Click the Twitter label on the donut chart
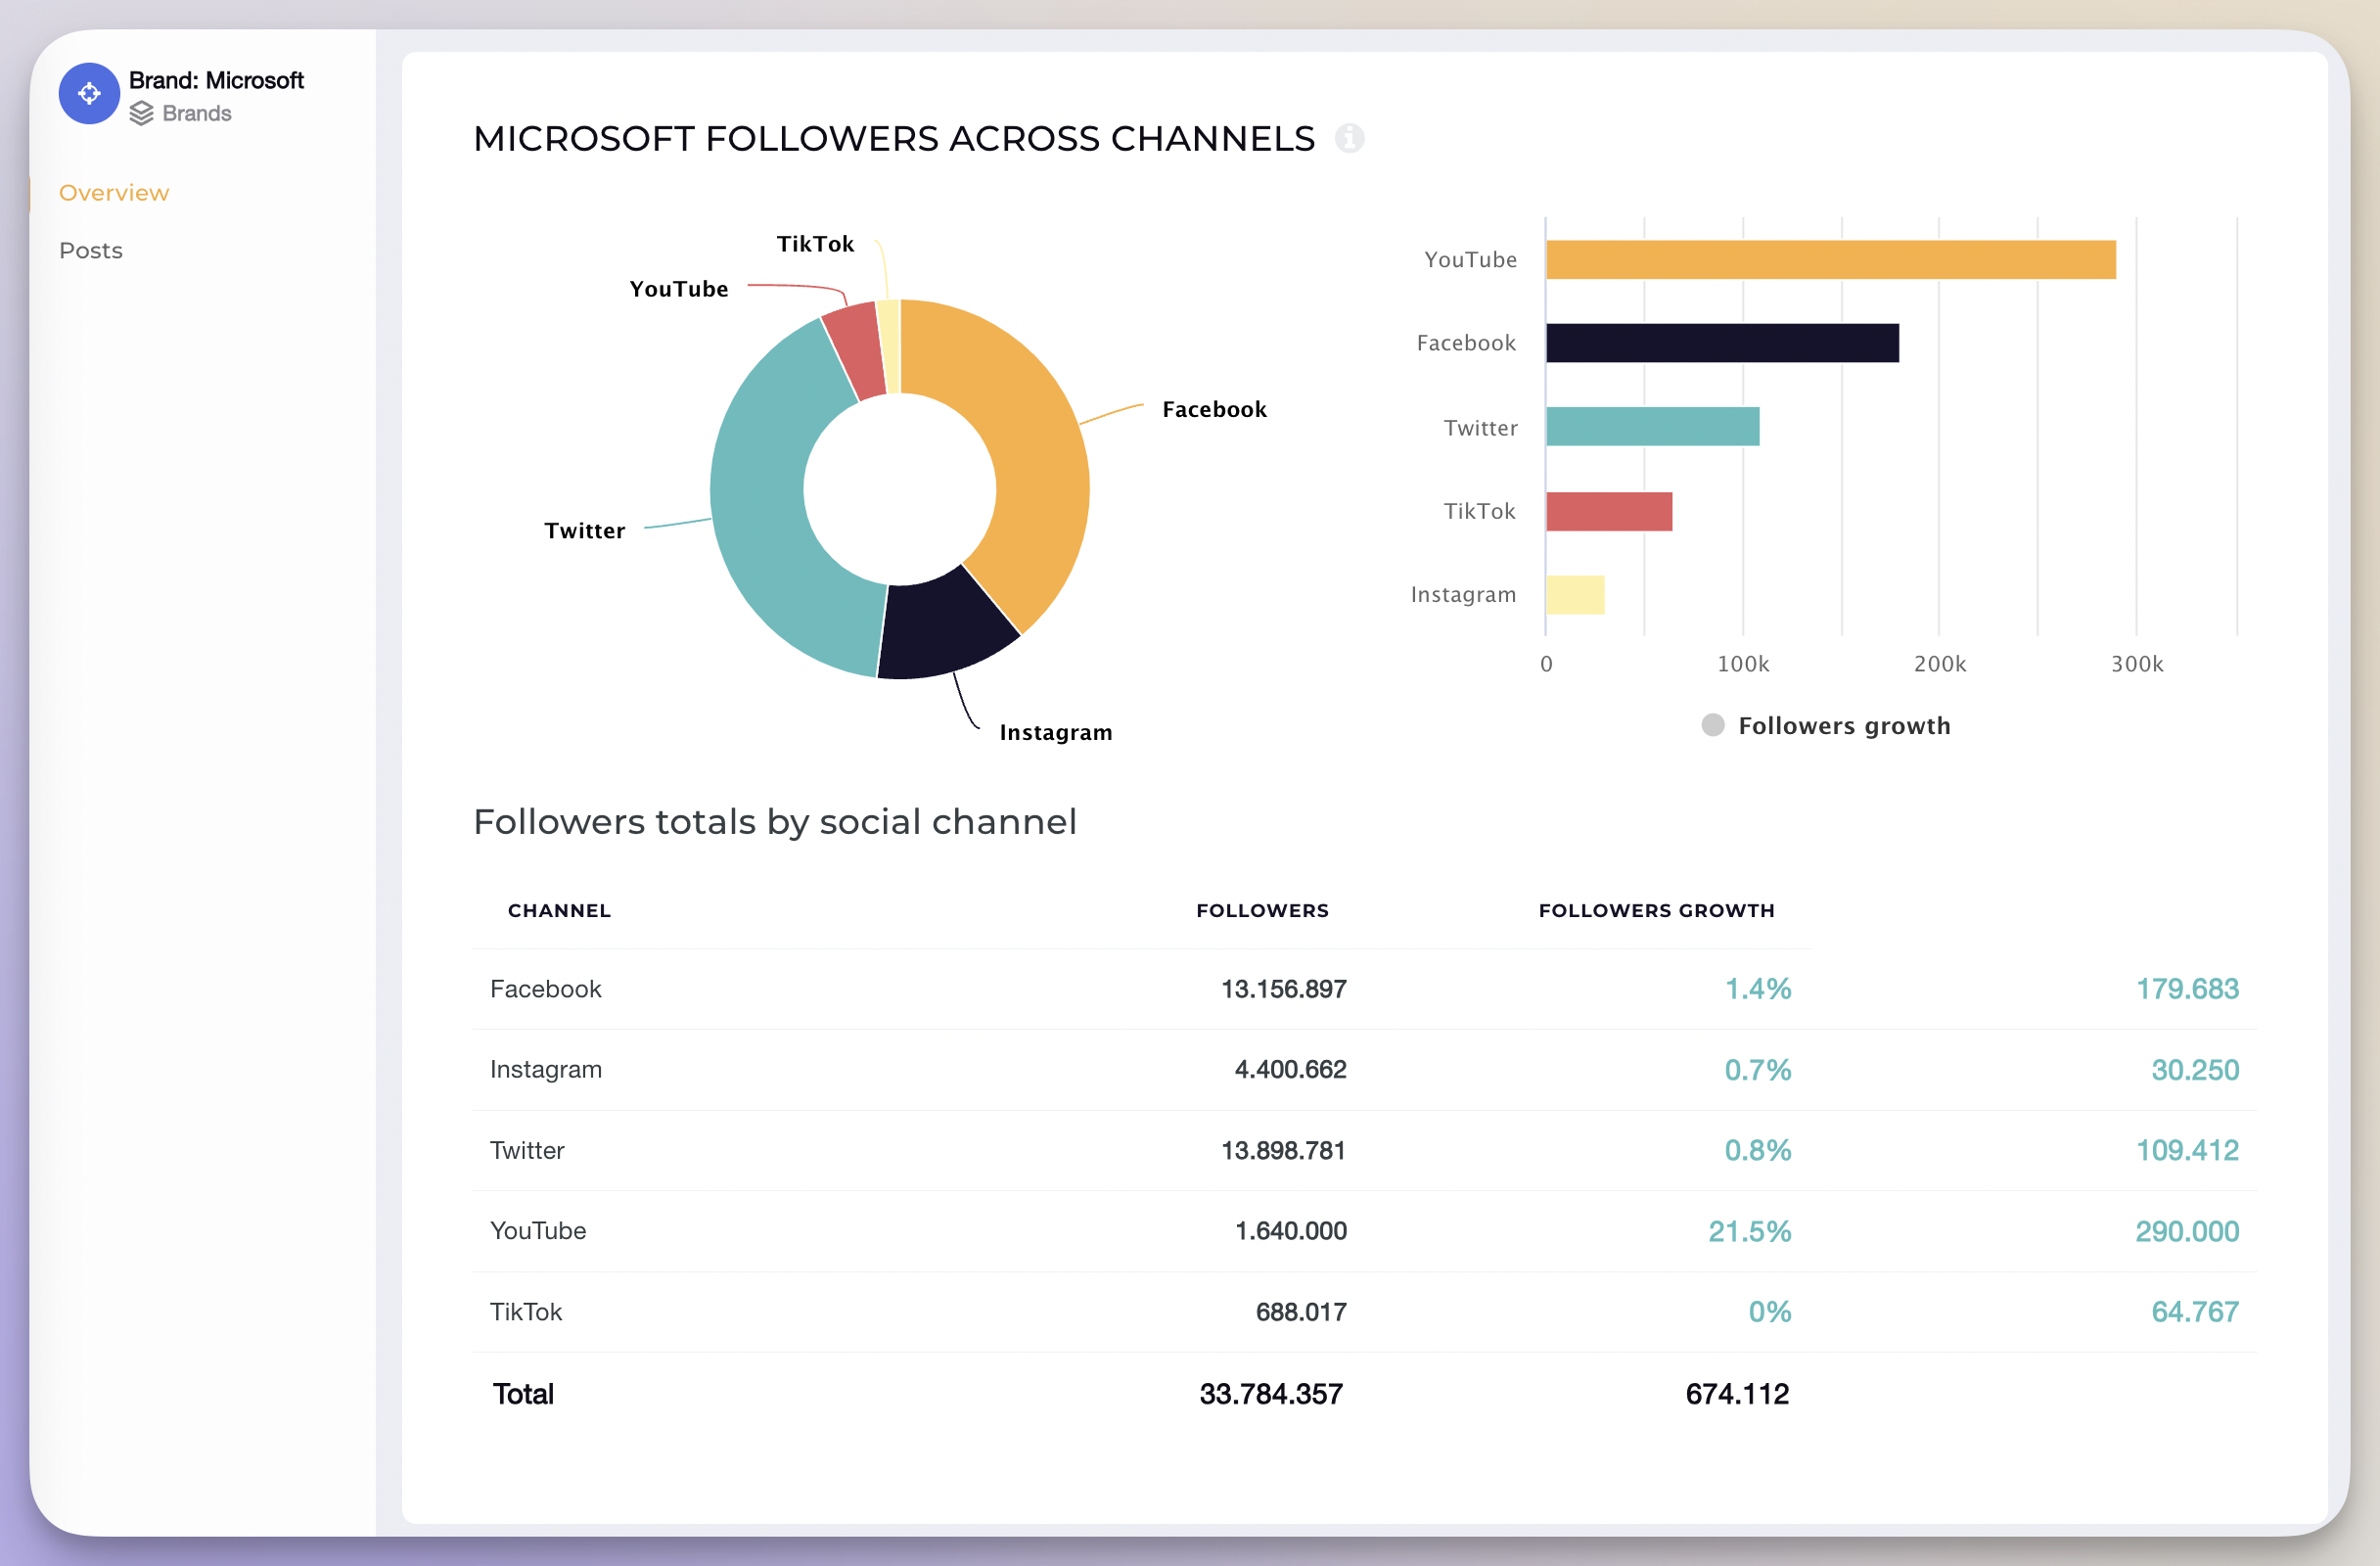Screen dimensions: 2380x1566 pyautogui.click(x=585, y=531)
